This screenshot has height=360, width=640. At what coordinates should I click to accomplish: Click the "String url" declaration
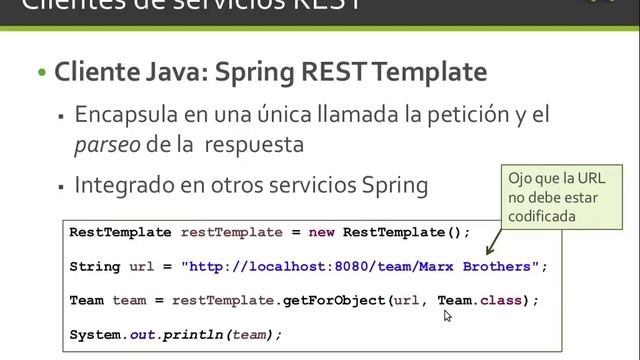(112, 267)
